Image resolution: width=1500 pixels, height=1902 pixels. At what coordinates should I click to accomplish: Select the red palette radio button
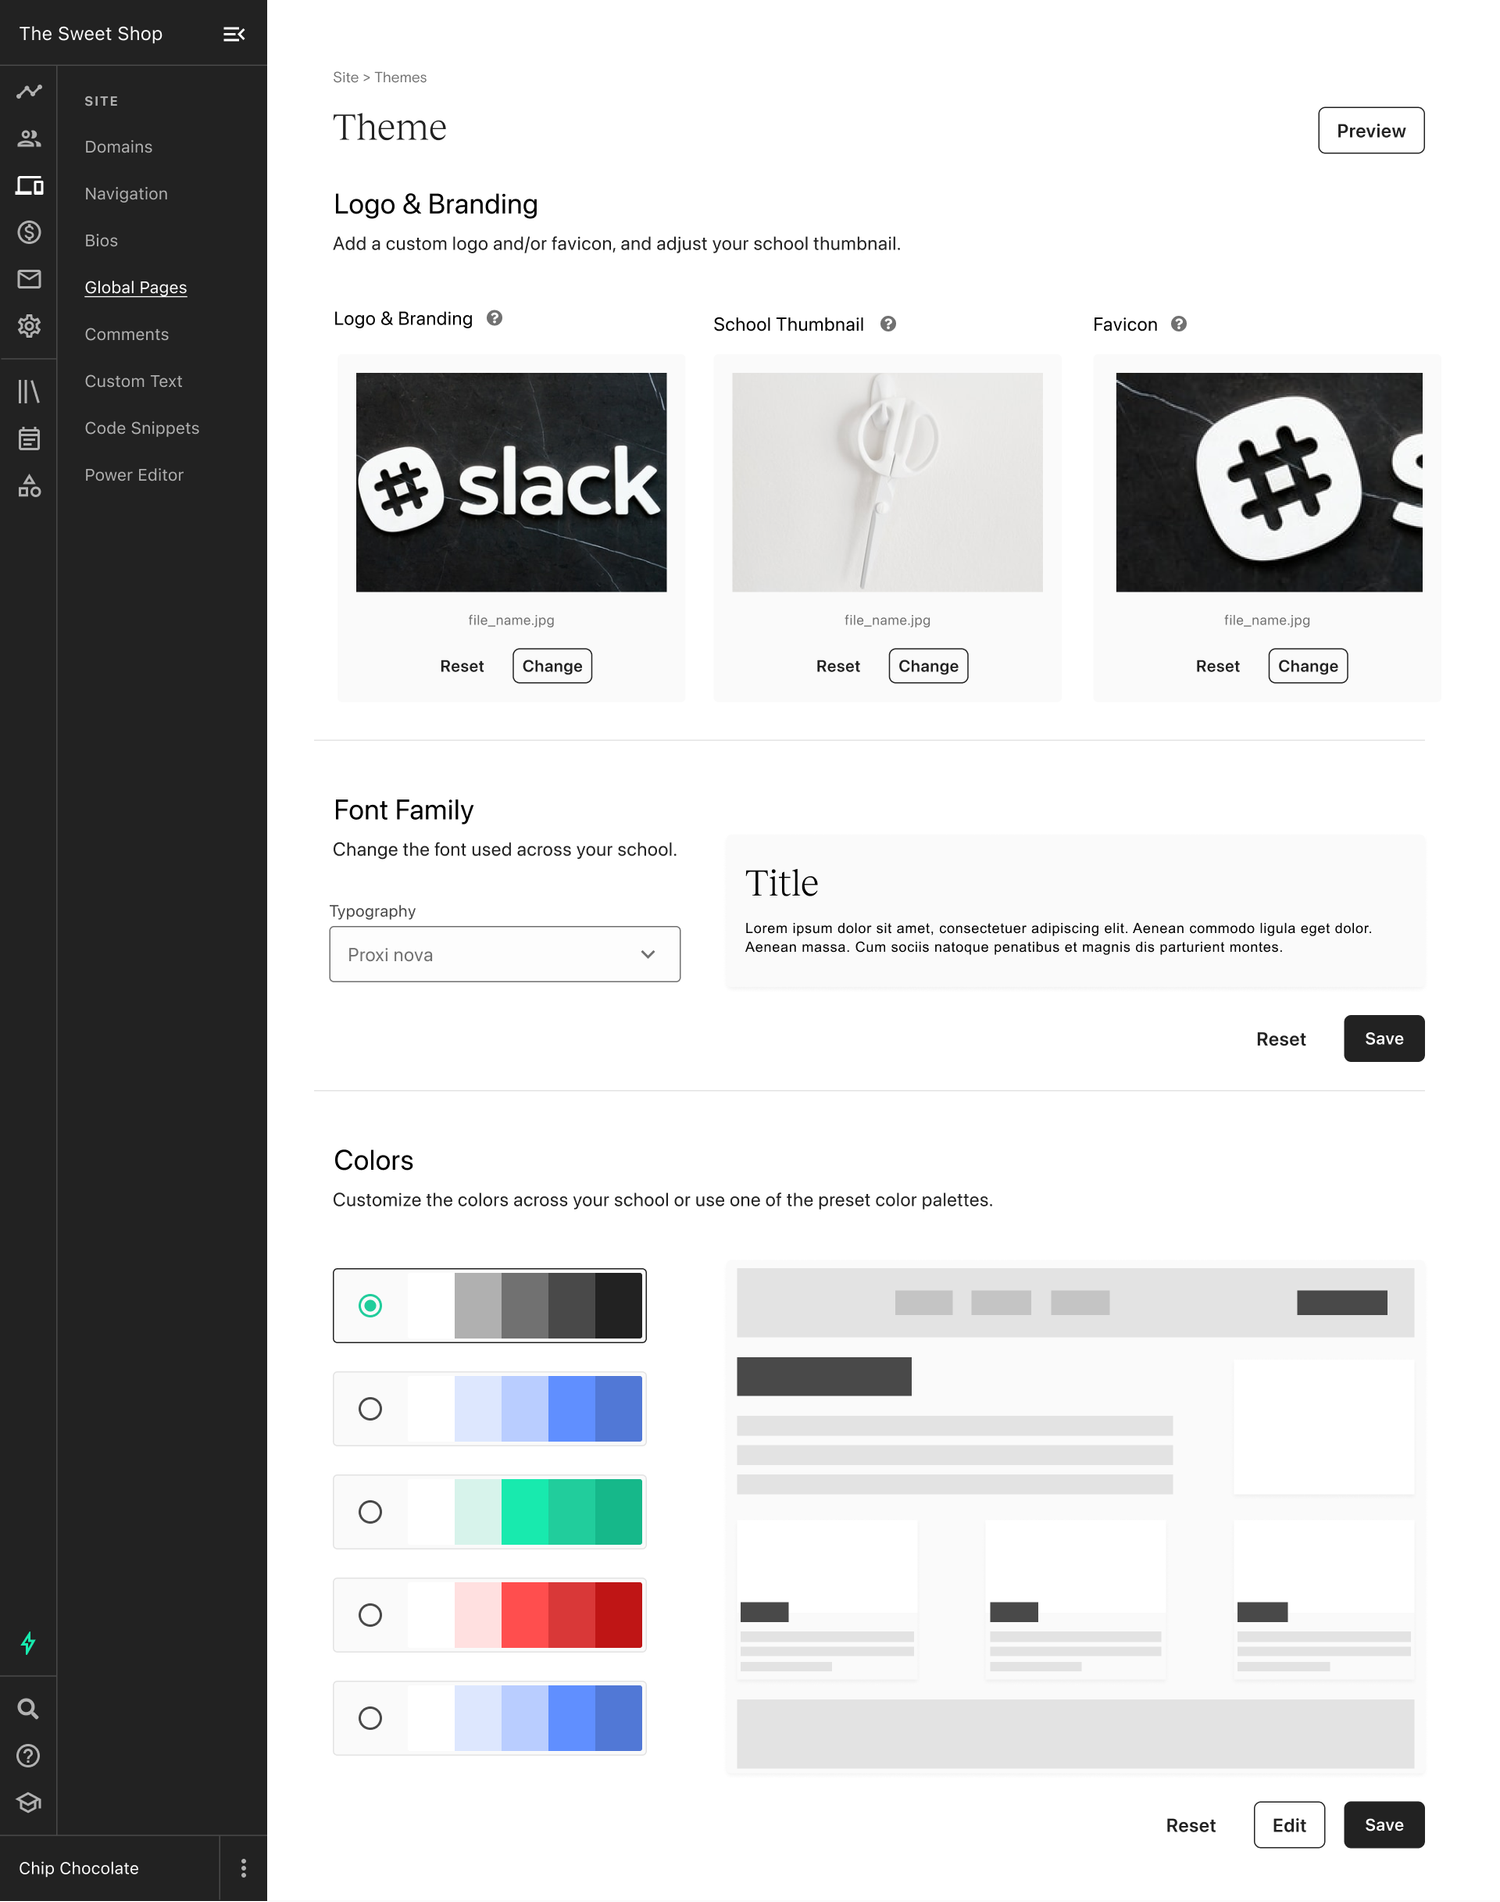(x=370, y=1614)
